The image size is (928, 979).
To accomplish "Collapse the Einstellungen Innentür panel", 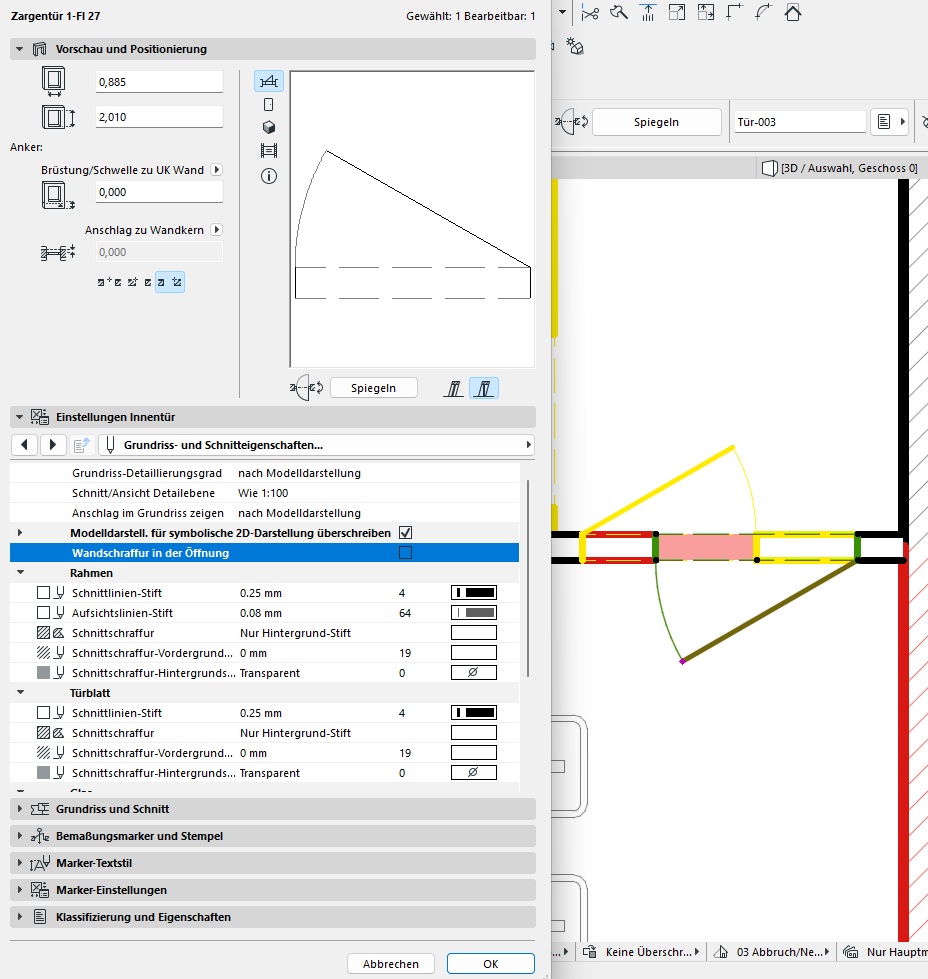I will (20, 416).
